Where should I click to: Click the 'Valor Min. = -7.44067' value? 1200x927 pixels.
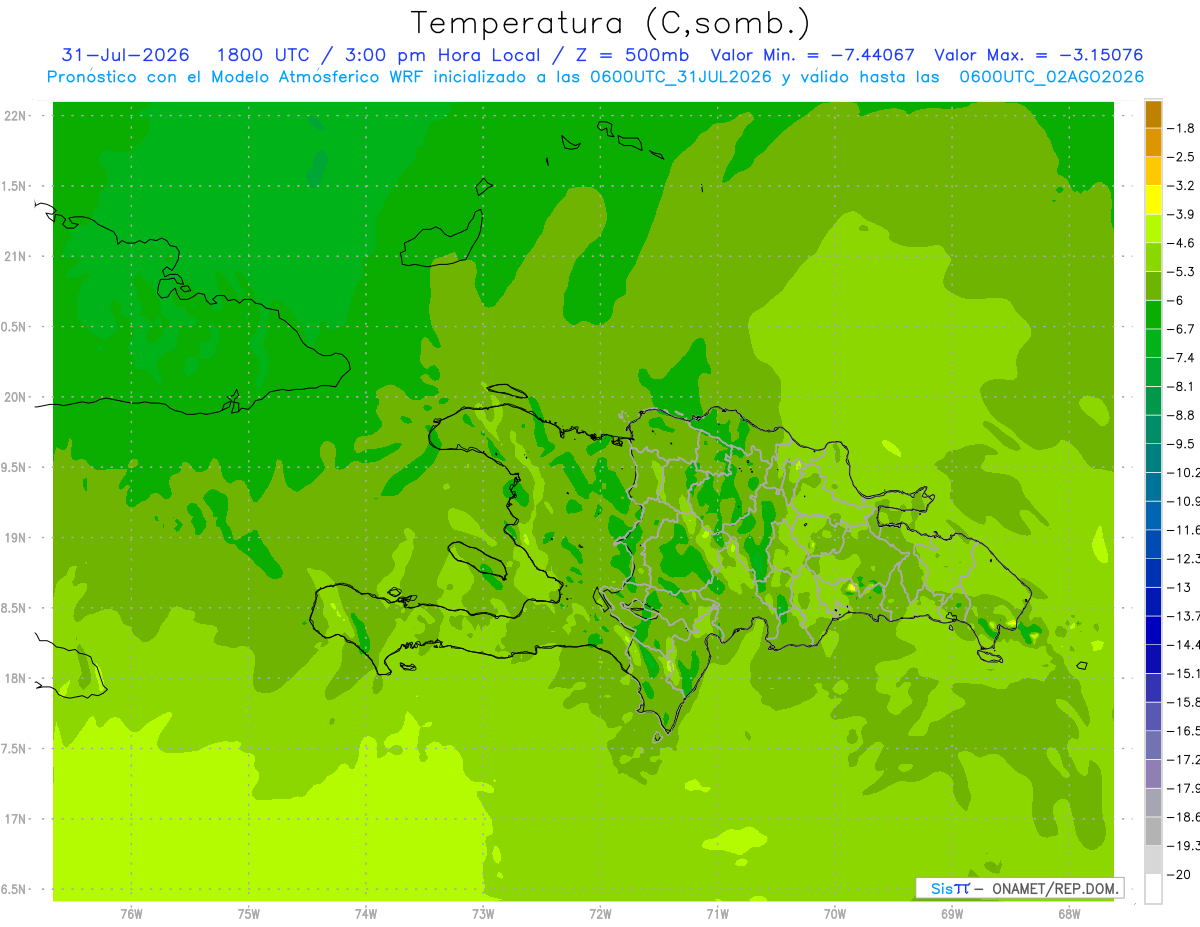[812, 55]
